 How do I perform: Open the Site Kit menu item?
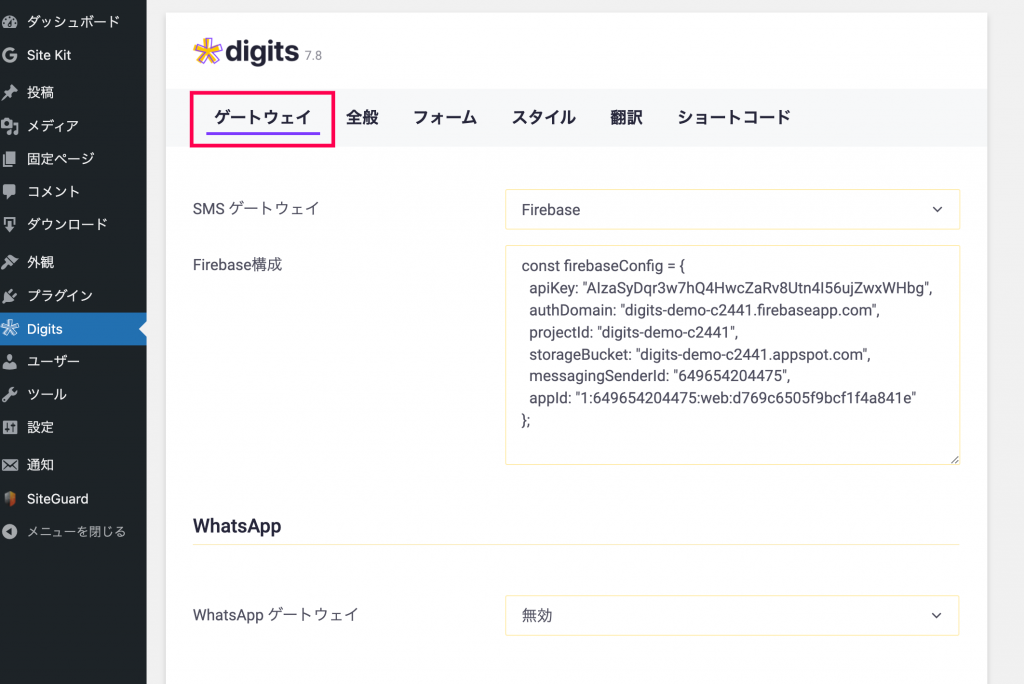pyautogui.click(x=73, y=55)
